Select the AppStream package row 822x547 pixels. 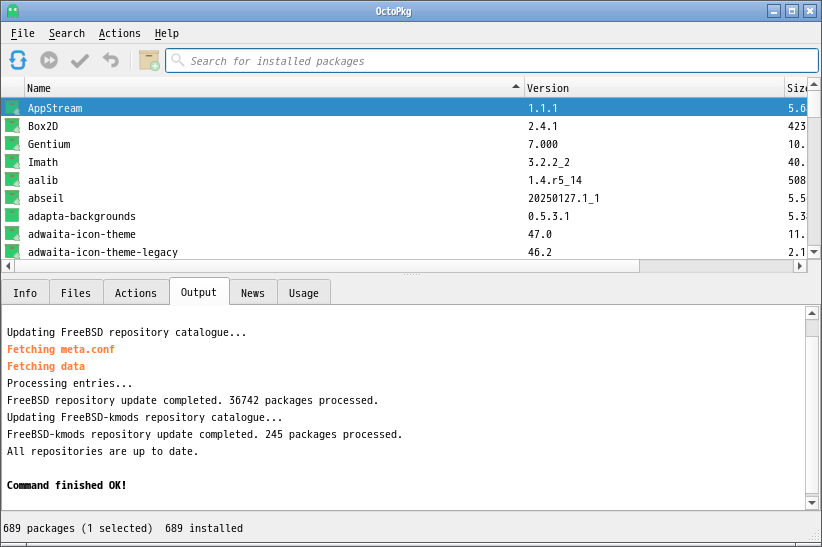404,108
